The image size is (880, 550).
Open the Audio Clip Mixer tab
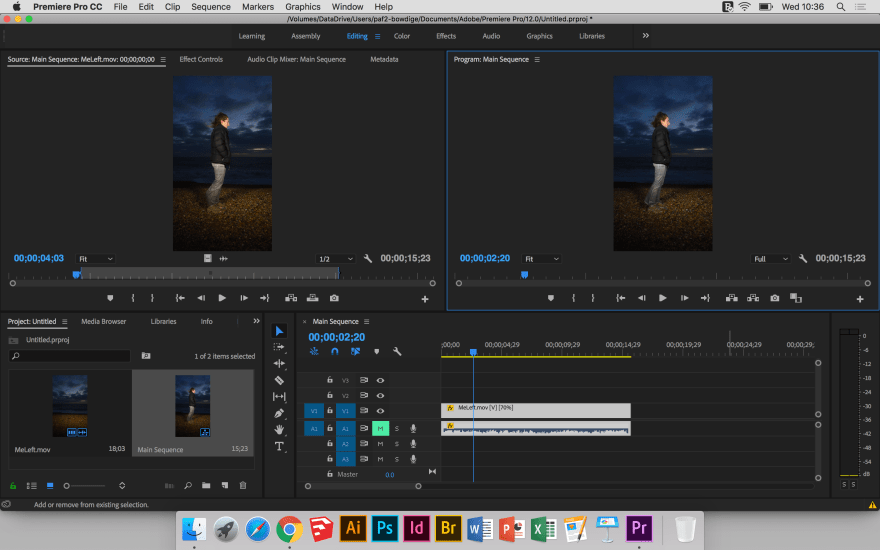(296, 59)
